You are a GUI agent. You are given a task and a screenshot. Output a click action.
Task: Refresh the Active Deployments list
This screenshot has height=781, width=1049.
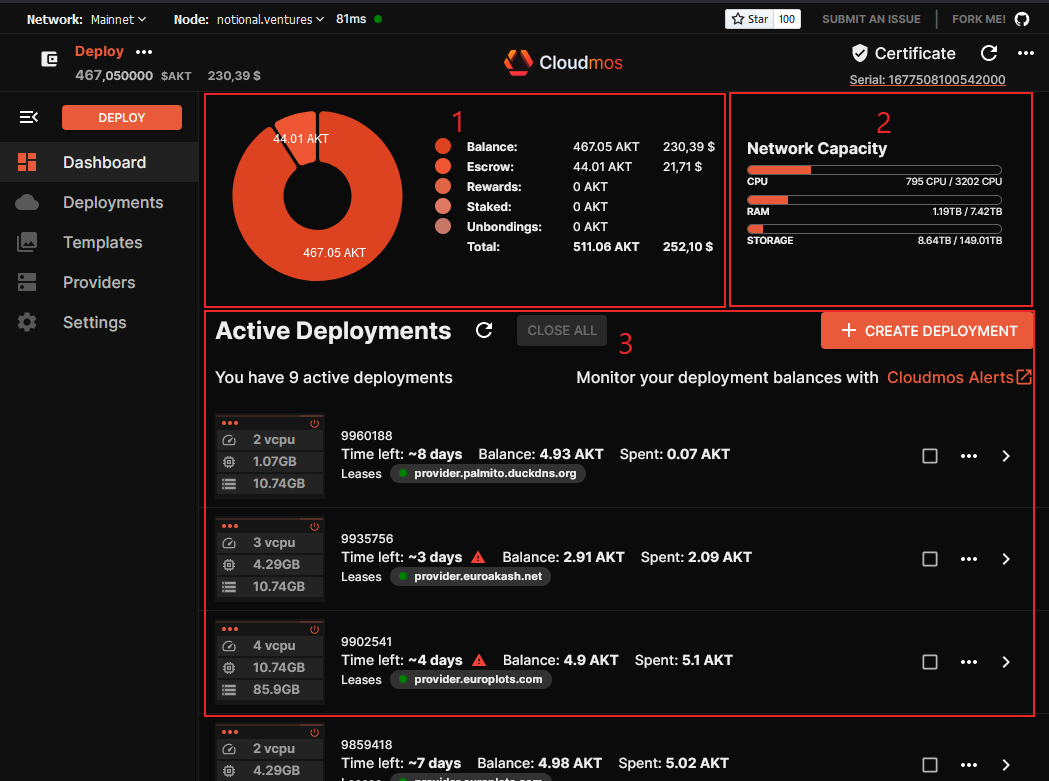pos(484,331)
